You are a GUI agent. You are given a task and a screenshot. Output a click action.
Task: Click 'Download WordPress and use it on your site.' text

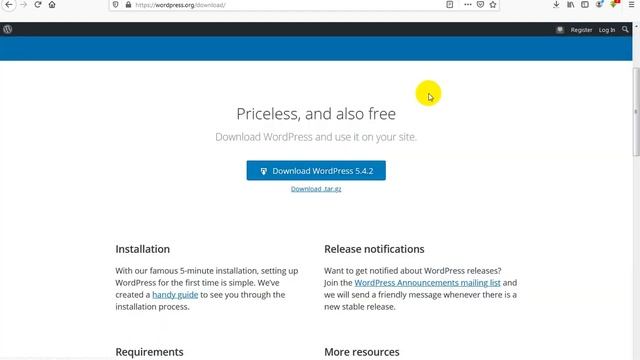tap(316, 137)
